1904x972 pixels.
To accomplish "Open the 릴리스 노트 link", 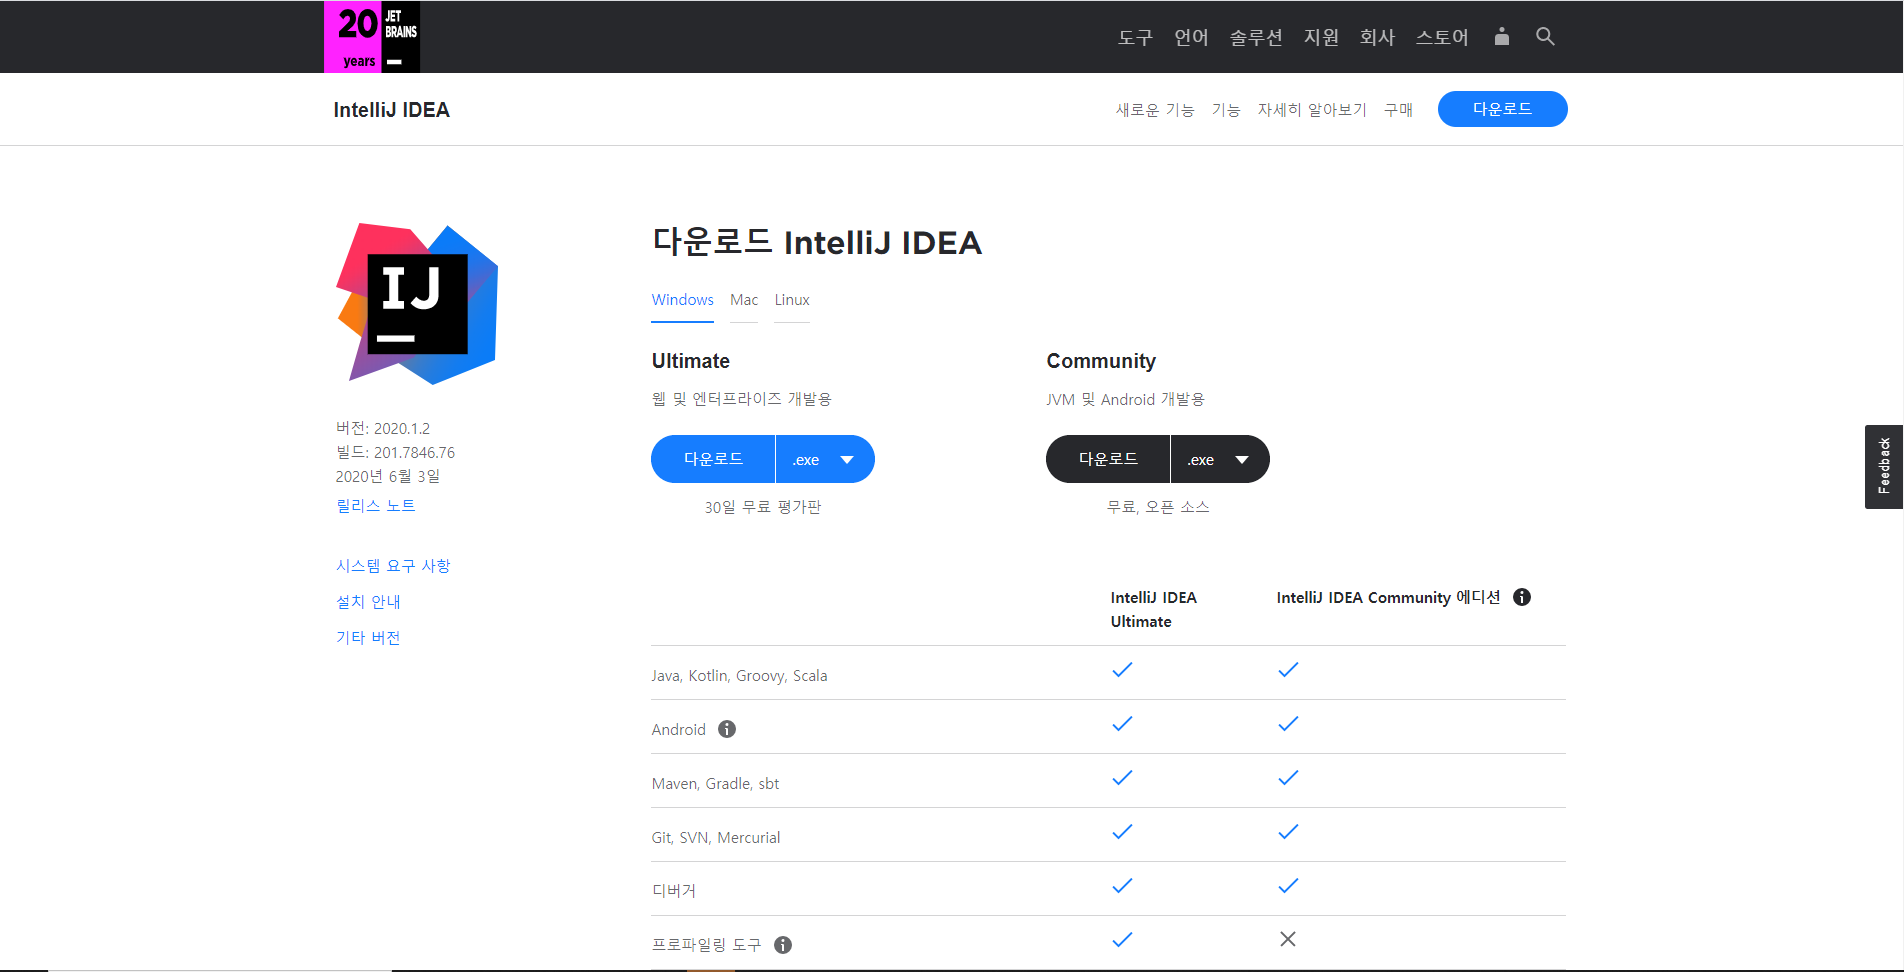I will pyautogui.click(x=376, y=506).
